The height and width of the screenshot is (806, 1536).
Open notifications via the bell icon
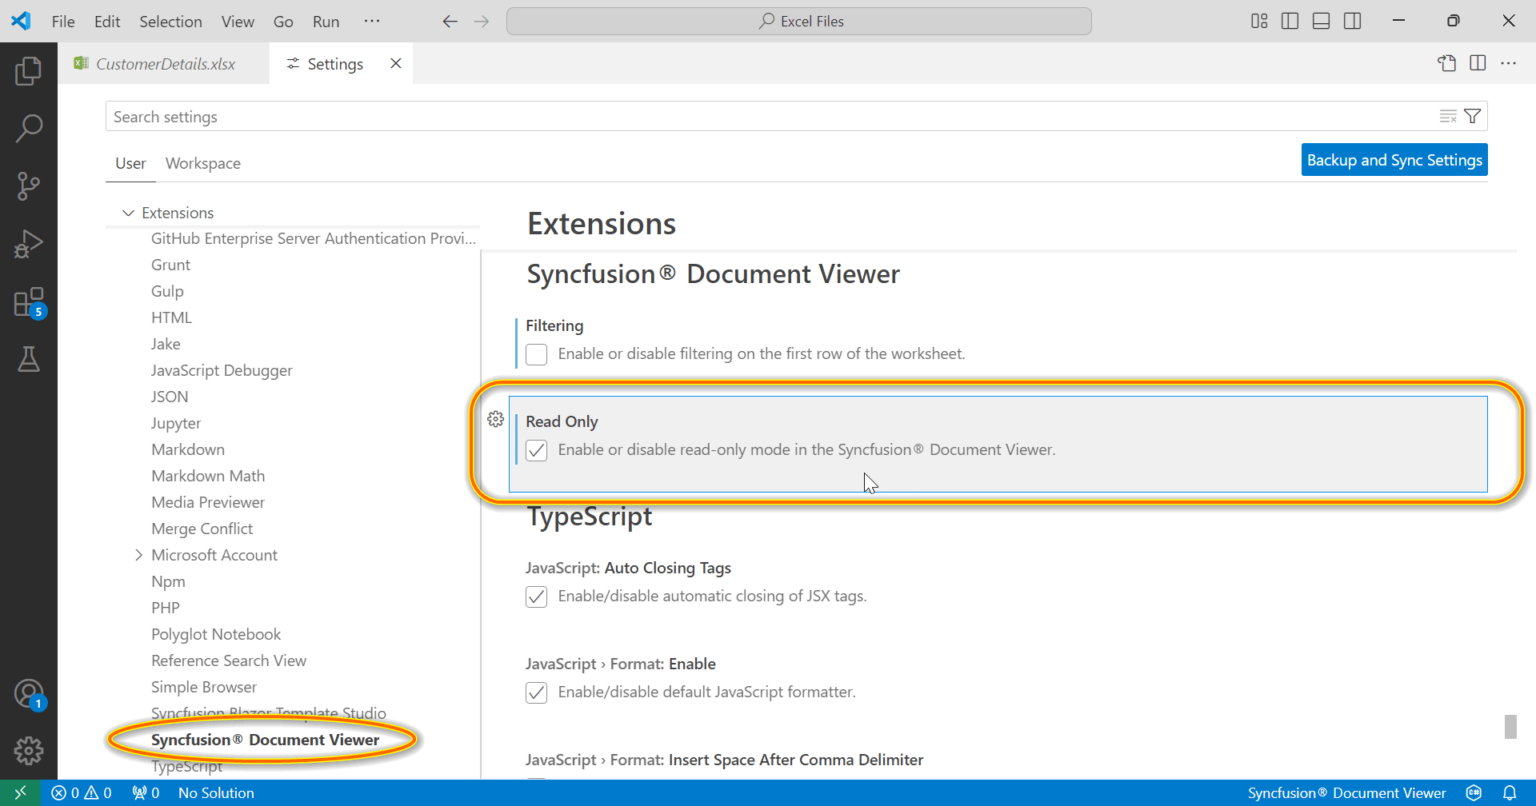point(1510,792)
